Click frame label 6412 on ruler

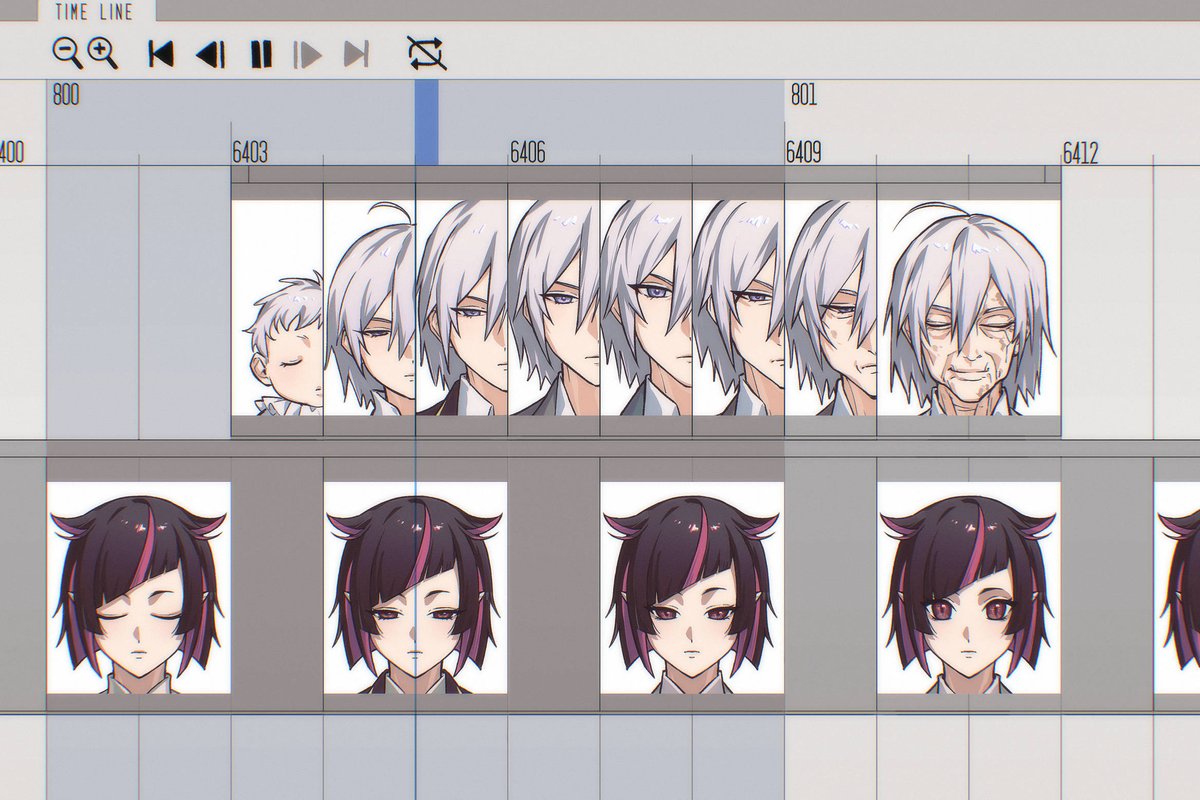click(x=1081, y=152)
